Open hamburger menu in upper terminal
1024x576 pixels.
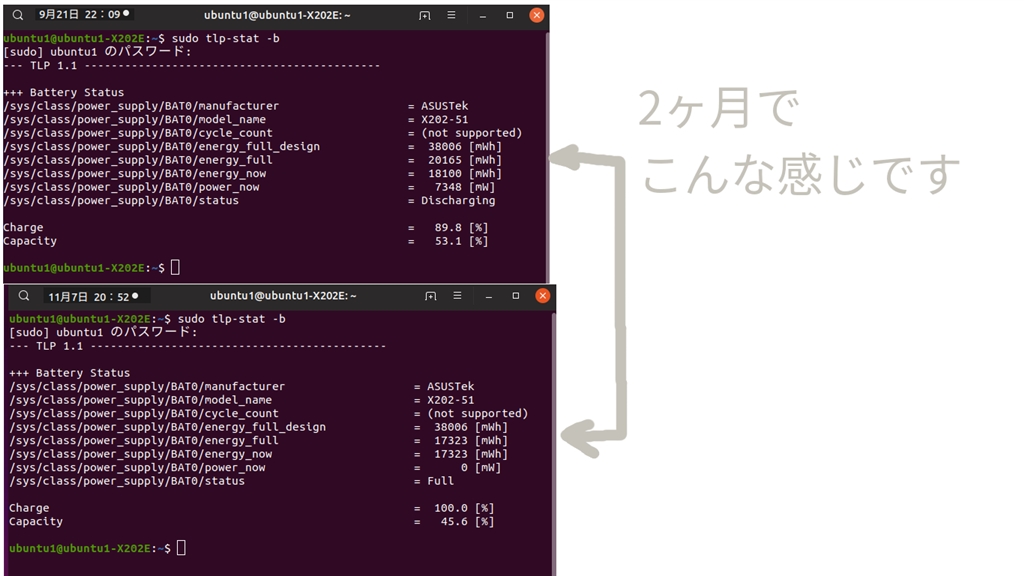[451, 15]
